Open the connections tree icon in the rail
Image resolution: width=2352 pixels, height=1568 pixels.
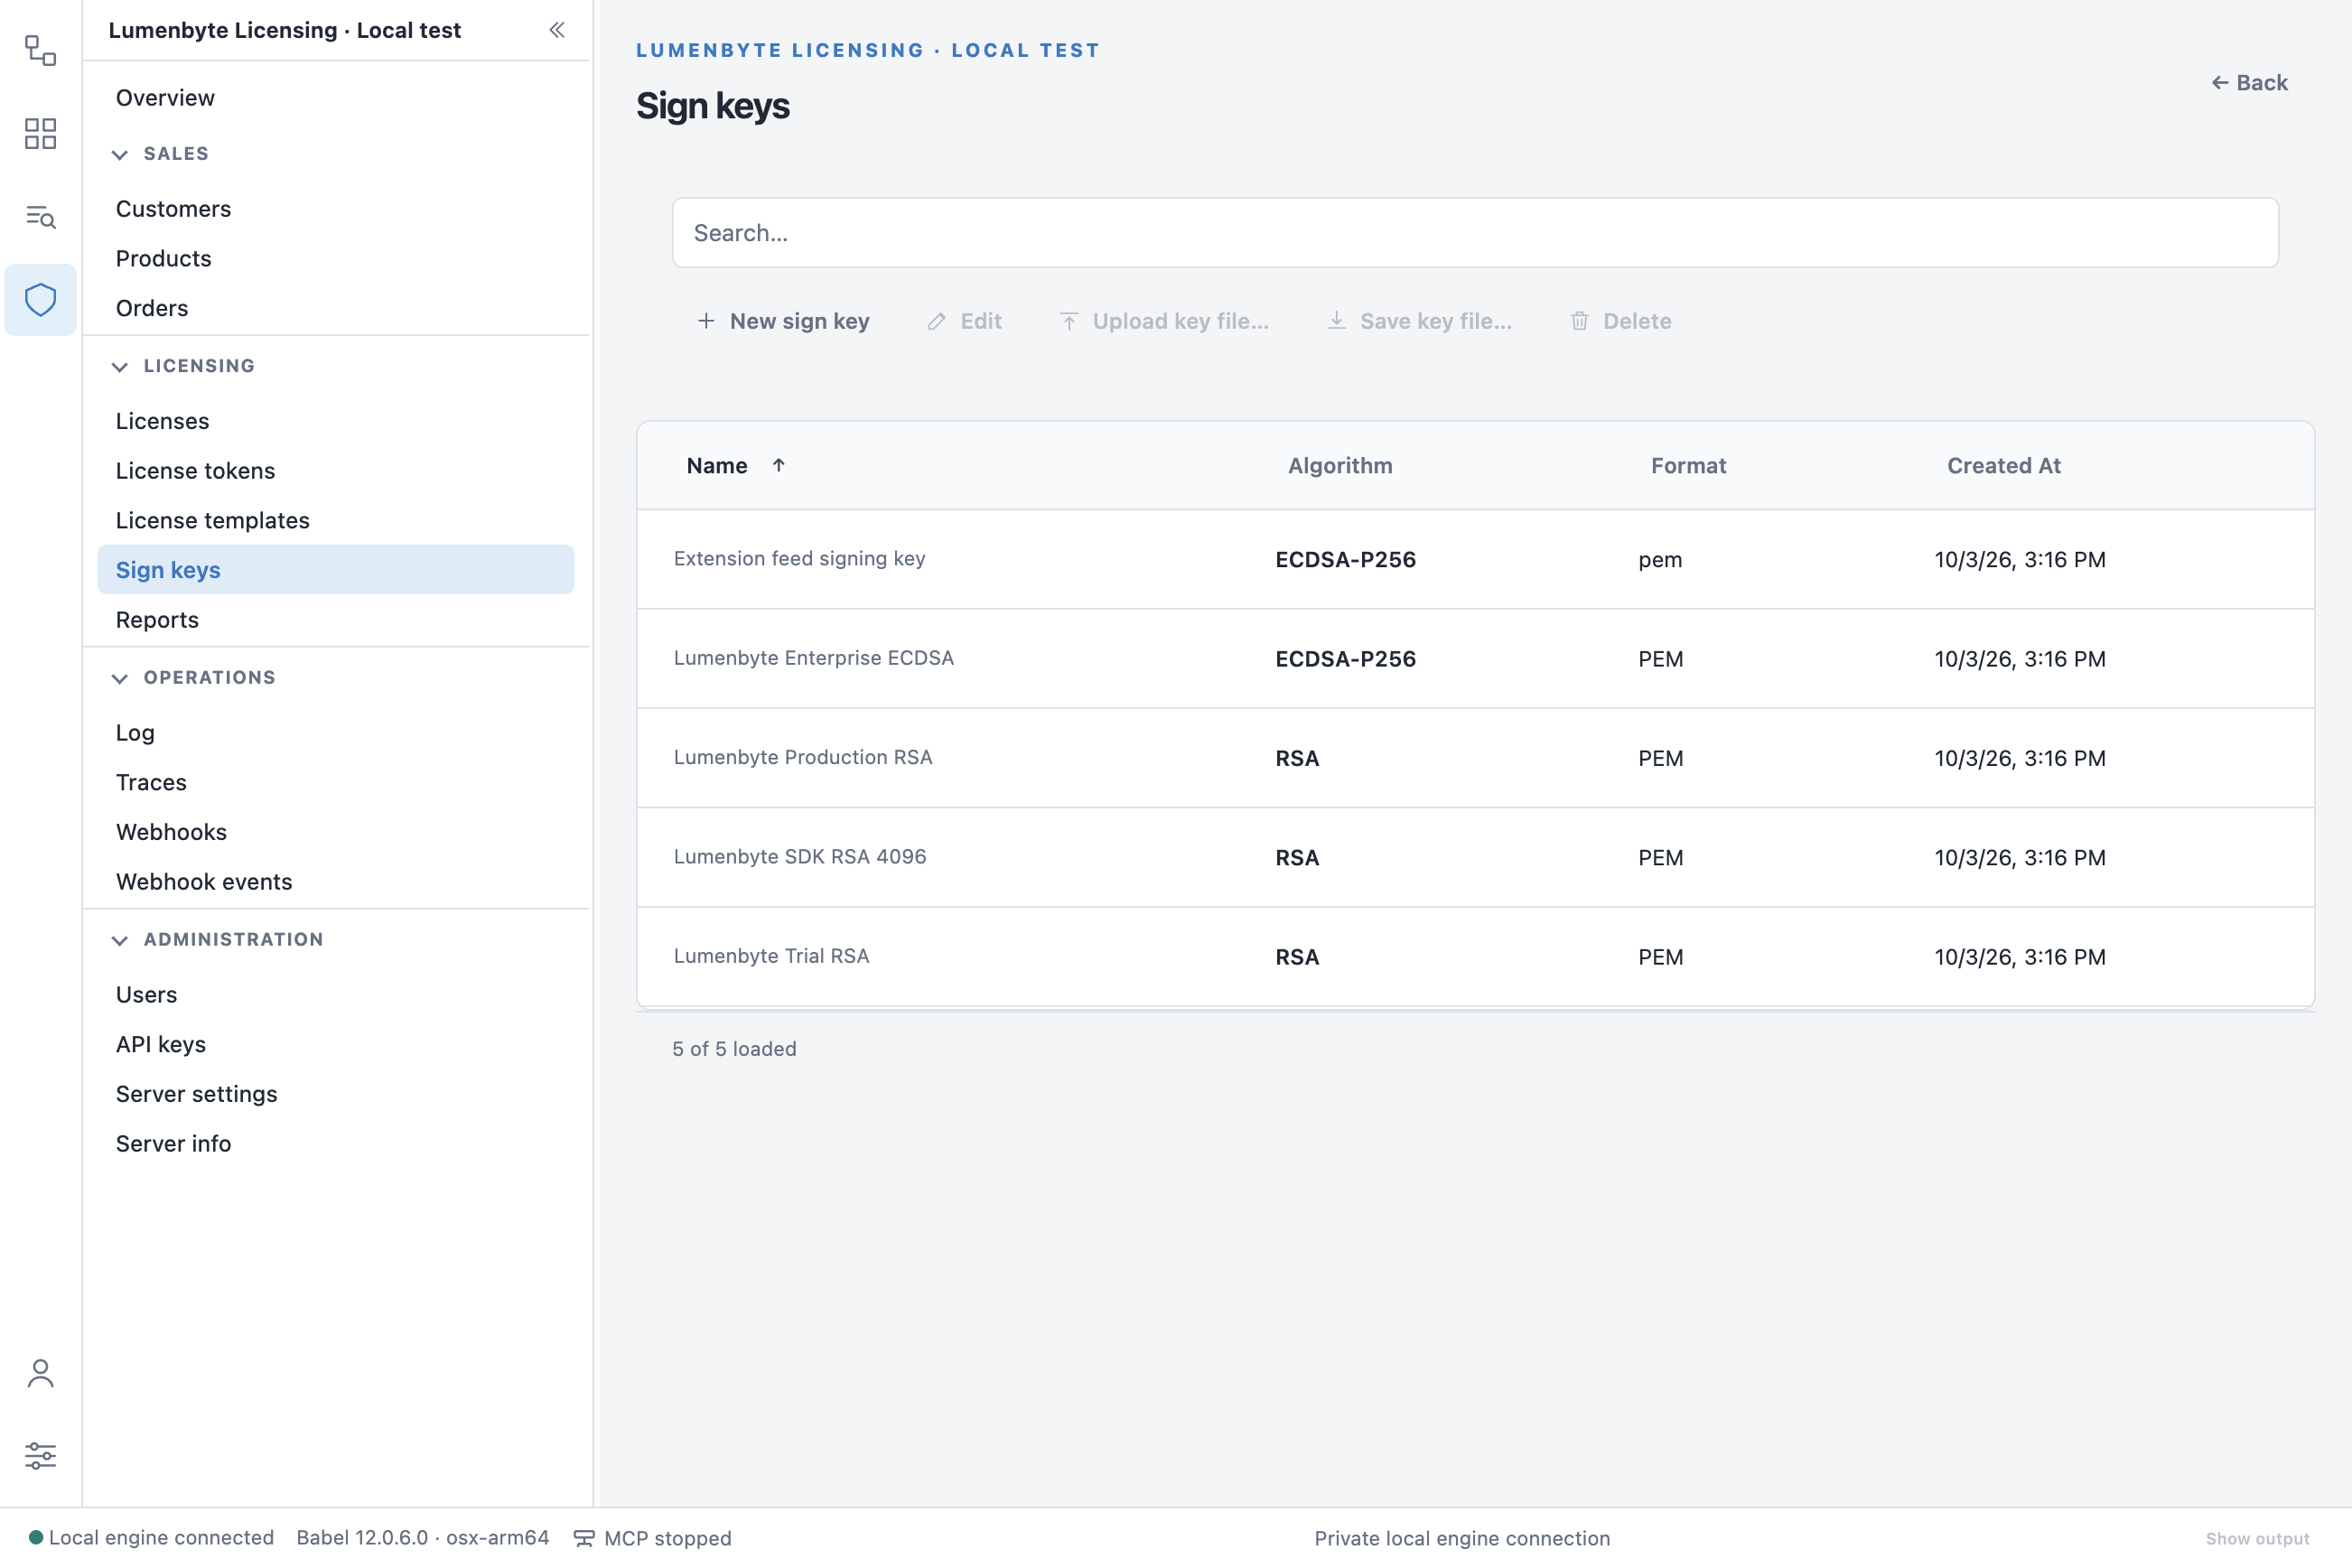point(40,50)
